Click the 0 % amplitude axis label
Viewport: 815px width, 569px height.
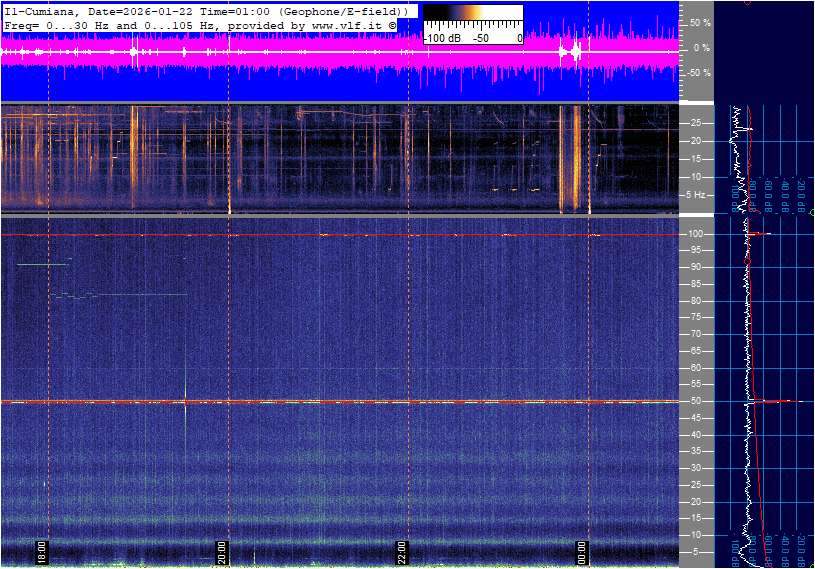pyautogui.click(x=701, y=47)
